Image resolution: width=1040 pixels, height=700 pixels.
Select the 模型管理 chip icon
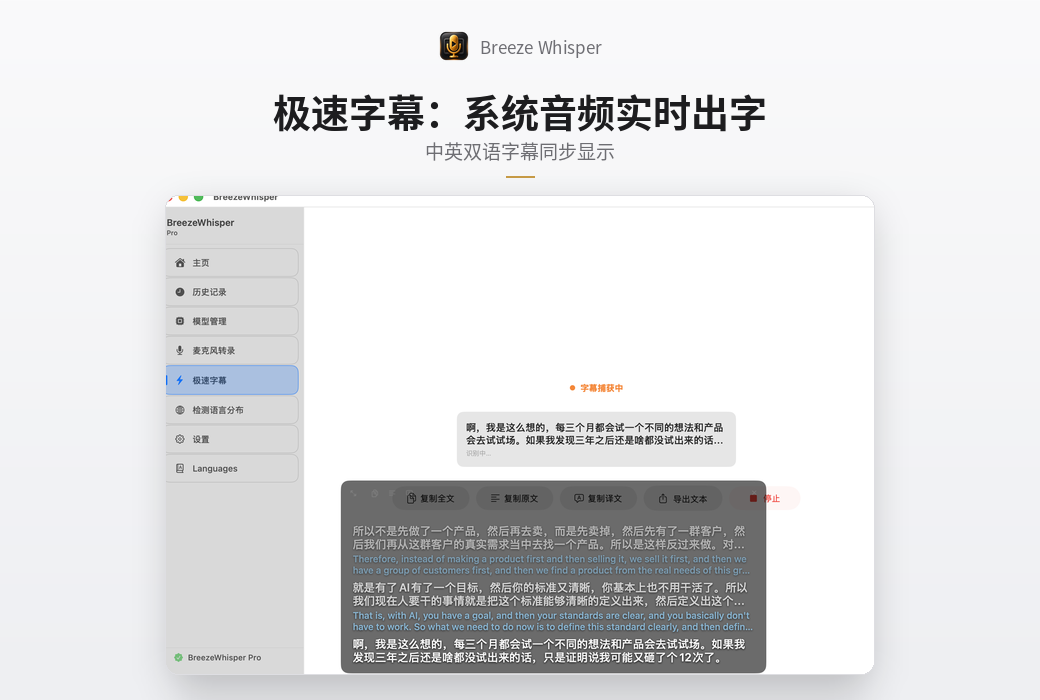coord(180,321)
